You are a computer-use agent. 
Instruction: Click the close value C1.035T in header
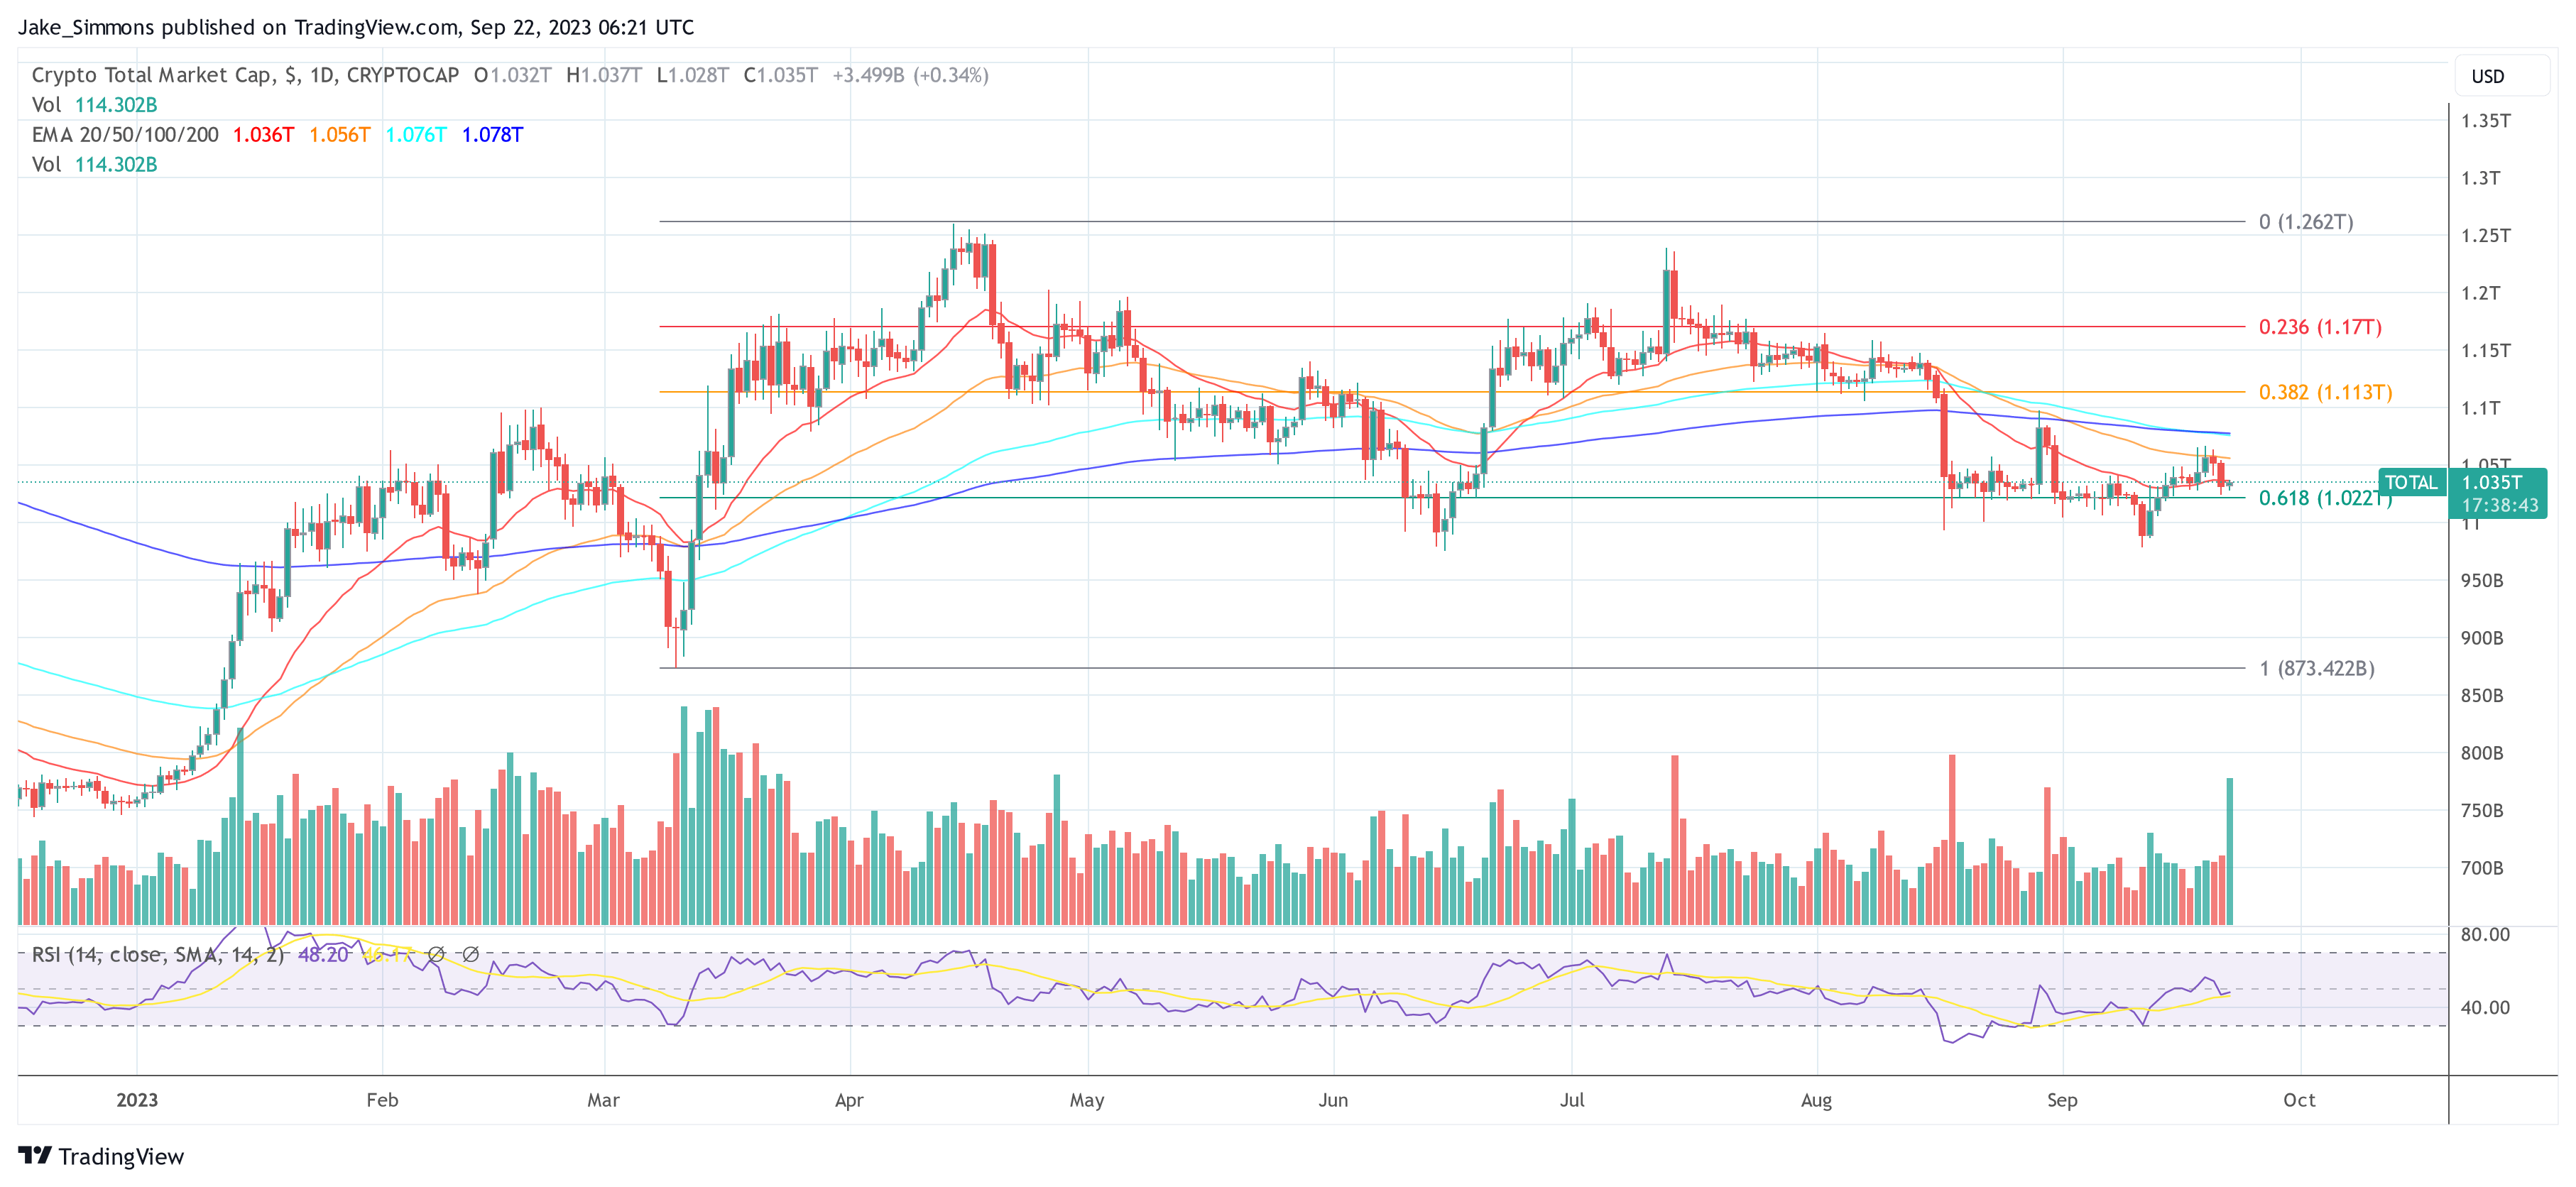point(781,75)
